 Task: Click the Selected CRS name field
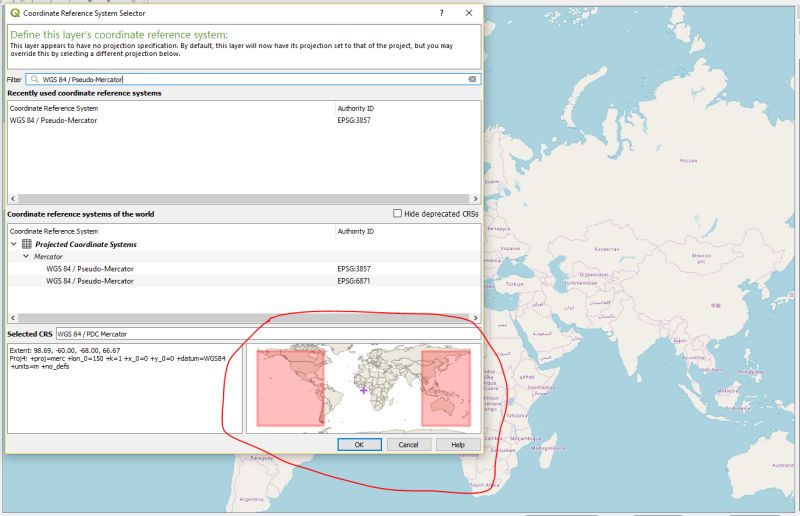(x=268, y=334)
